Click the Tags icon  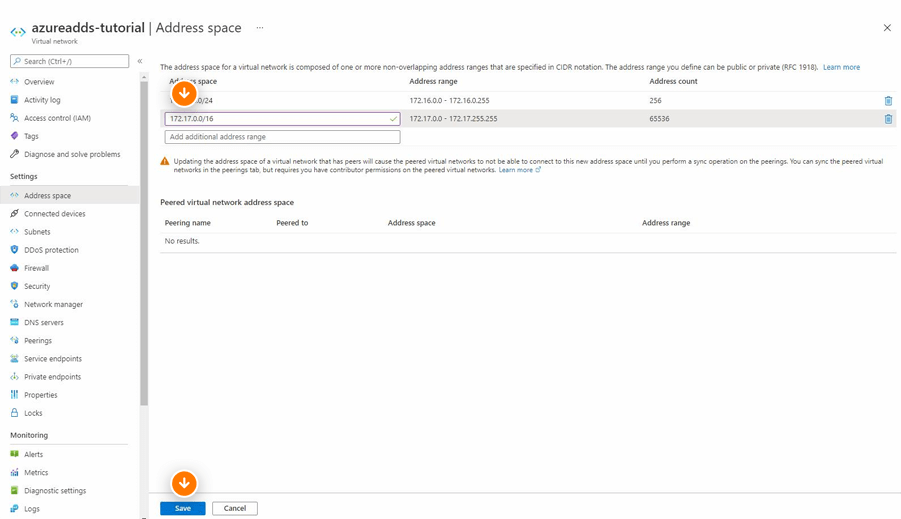click(14, 136)
